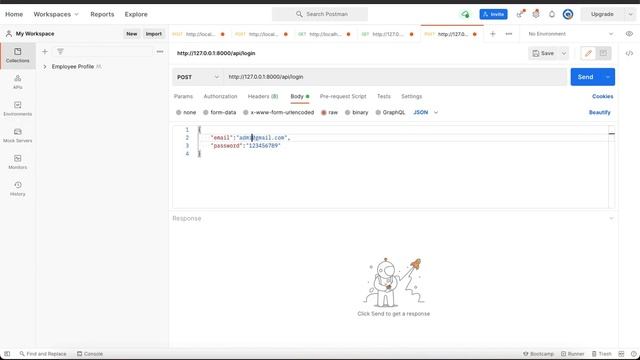Open the Mock Servers sidebar panel
This screenshot has width=640, height=360.
(x=18, y=136)
